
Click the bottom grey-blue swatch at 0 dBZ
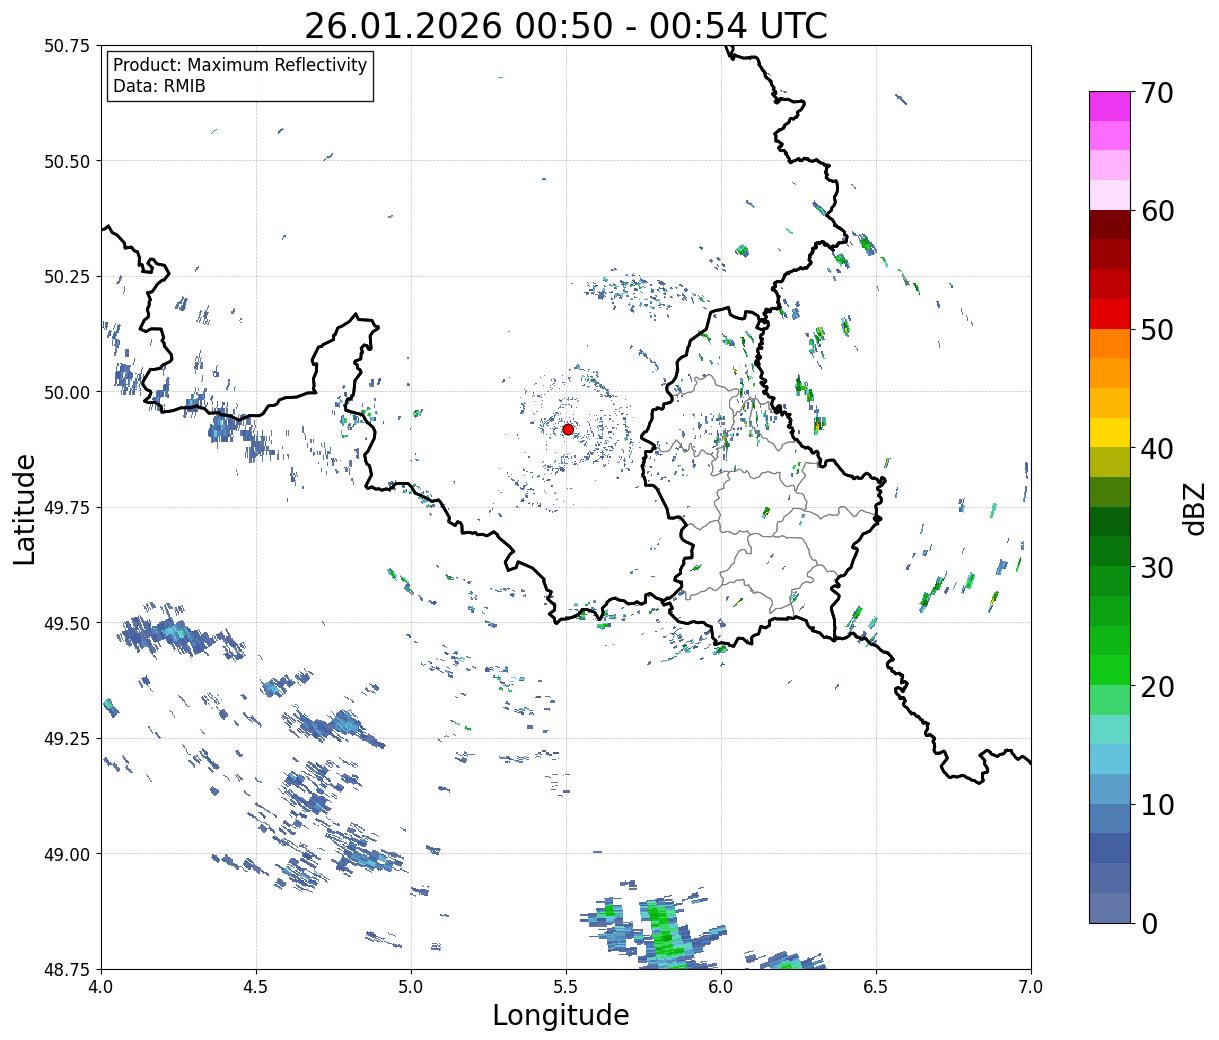[1110, 907]
